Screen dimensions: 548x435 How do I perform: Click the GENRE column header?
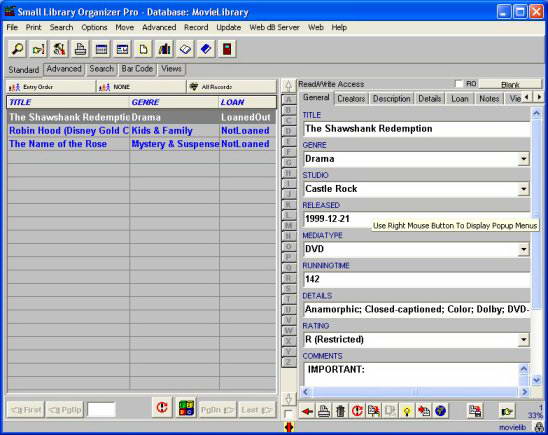[x=174, y=102]
